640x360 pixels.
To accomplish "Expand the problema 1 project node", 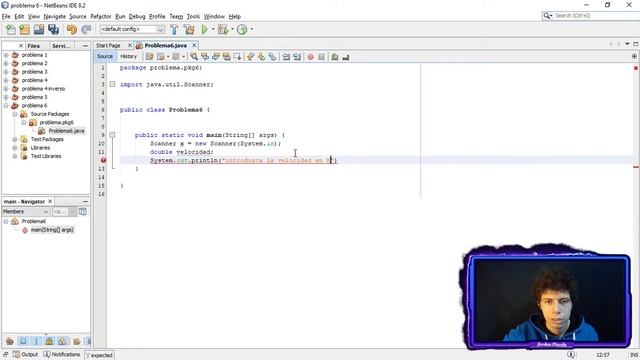I will pos(6,55).
